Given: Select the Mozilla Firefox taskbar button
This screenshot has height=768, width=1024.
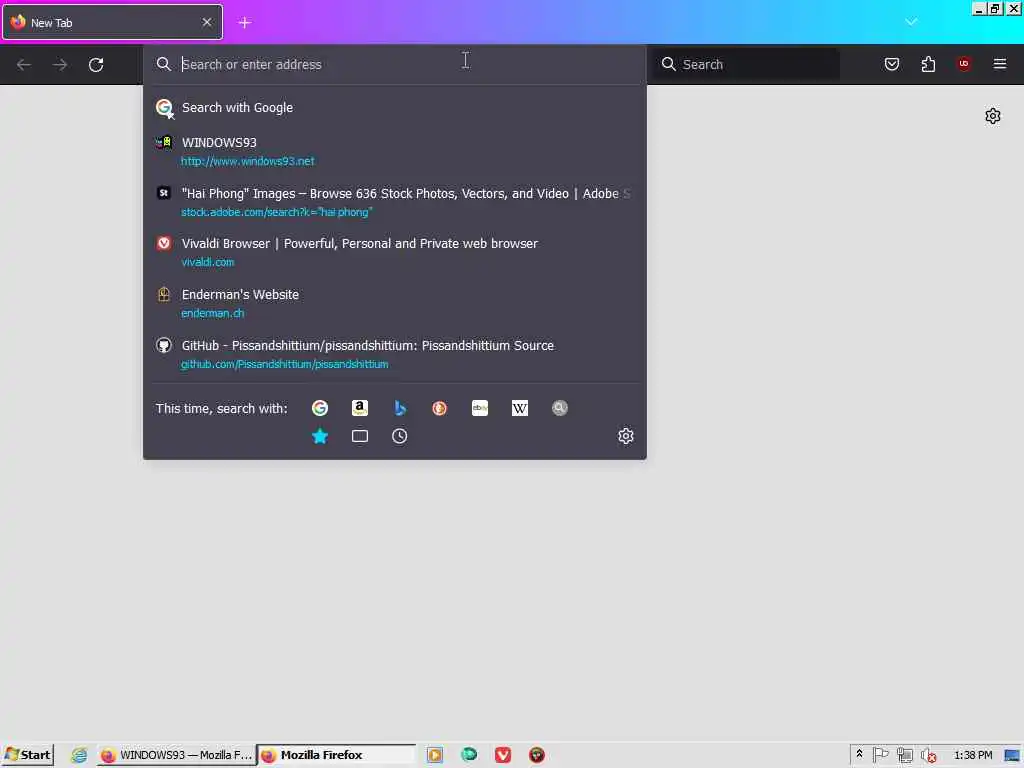Looking at the screenshot, I should (336, 755).
